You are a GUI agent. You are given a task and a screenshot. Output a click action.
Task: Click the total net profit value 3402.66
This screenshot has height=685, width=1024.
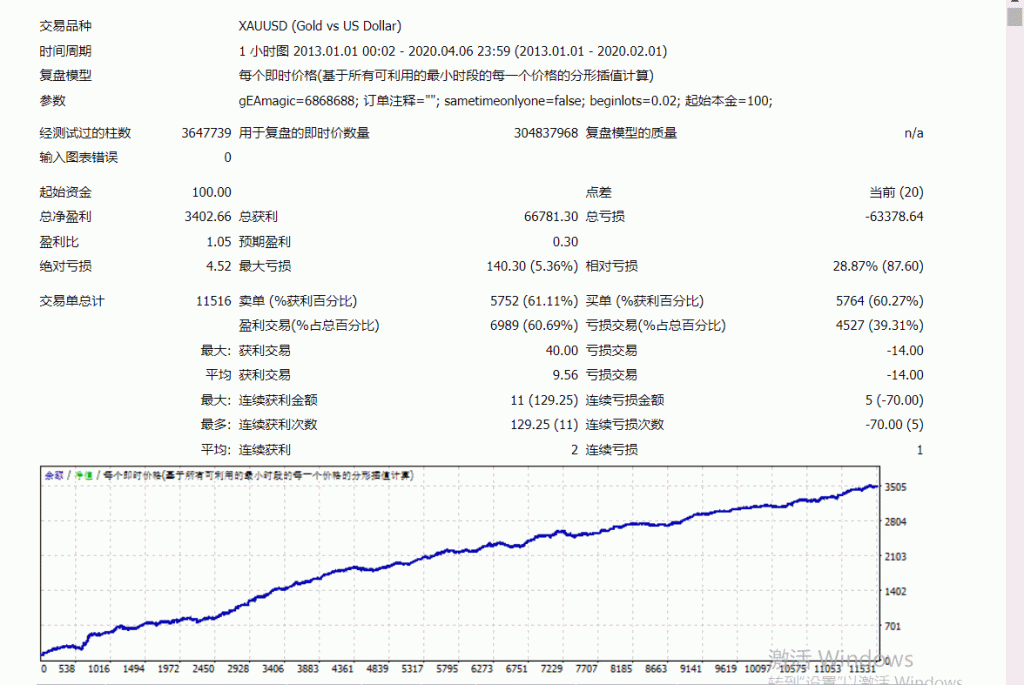(208, 216)
